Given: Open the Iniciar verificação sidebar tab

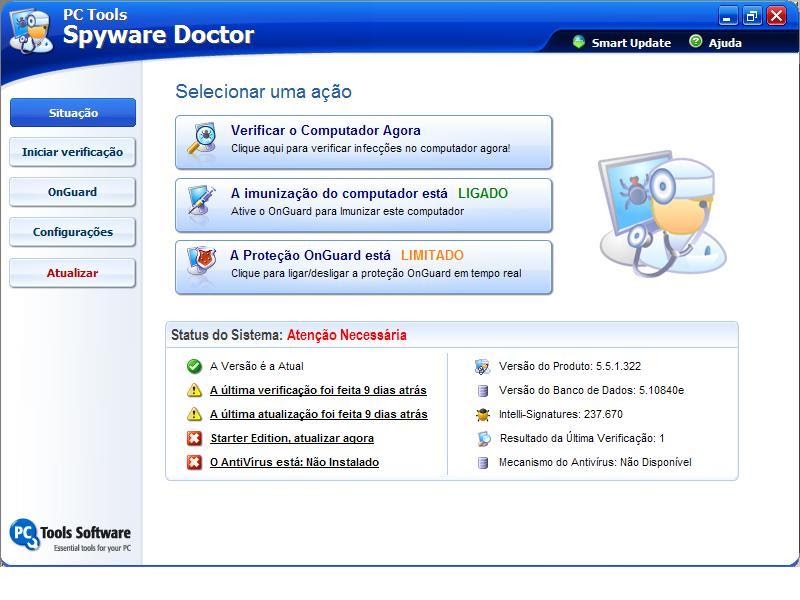Looking at the screenshot, I should pos(72,152).
